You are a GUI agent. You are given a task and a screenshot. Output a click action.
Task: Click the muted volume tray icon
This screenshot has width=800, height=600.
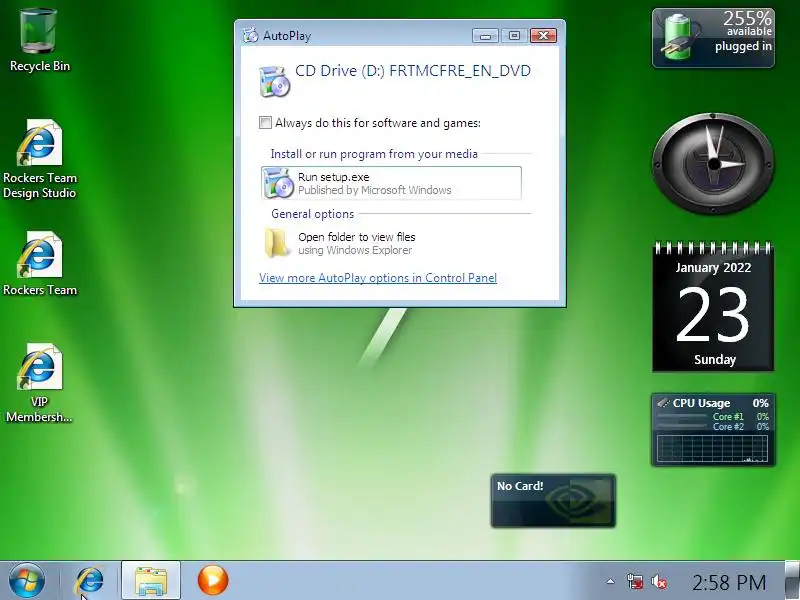[x=659, y=581]
